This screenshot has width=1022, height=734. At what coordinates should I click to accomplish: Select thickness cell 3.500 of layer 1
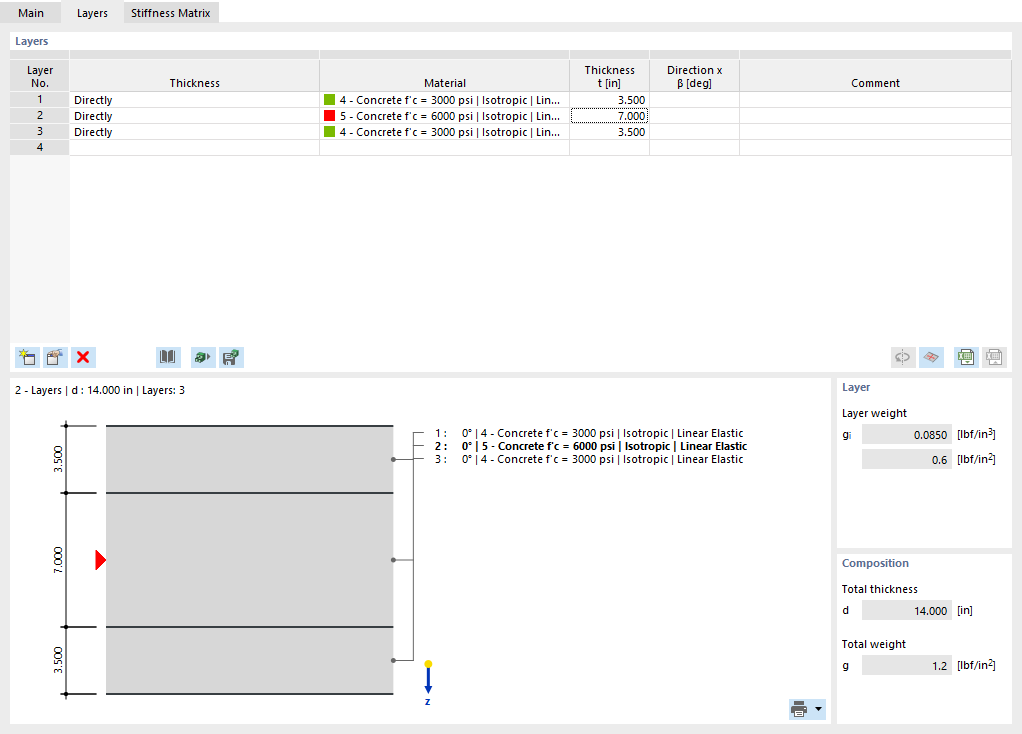tap(609, 100)
